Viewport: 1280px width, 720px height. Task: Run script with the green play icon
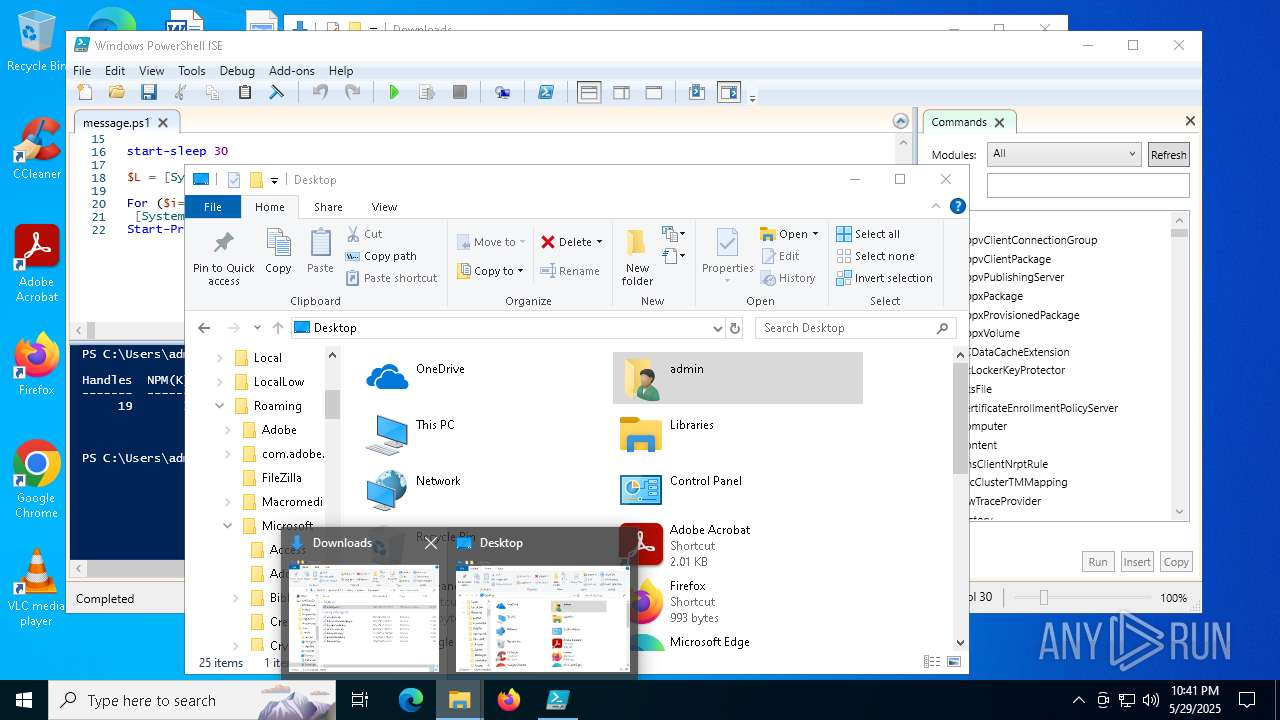pyautogui.click(x=394, y=92)
